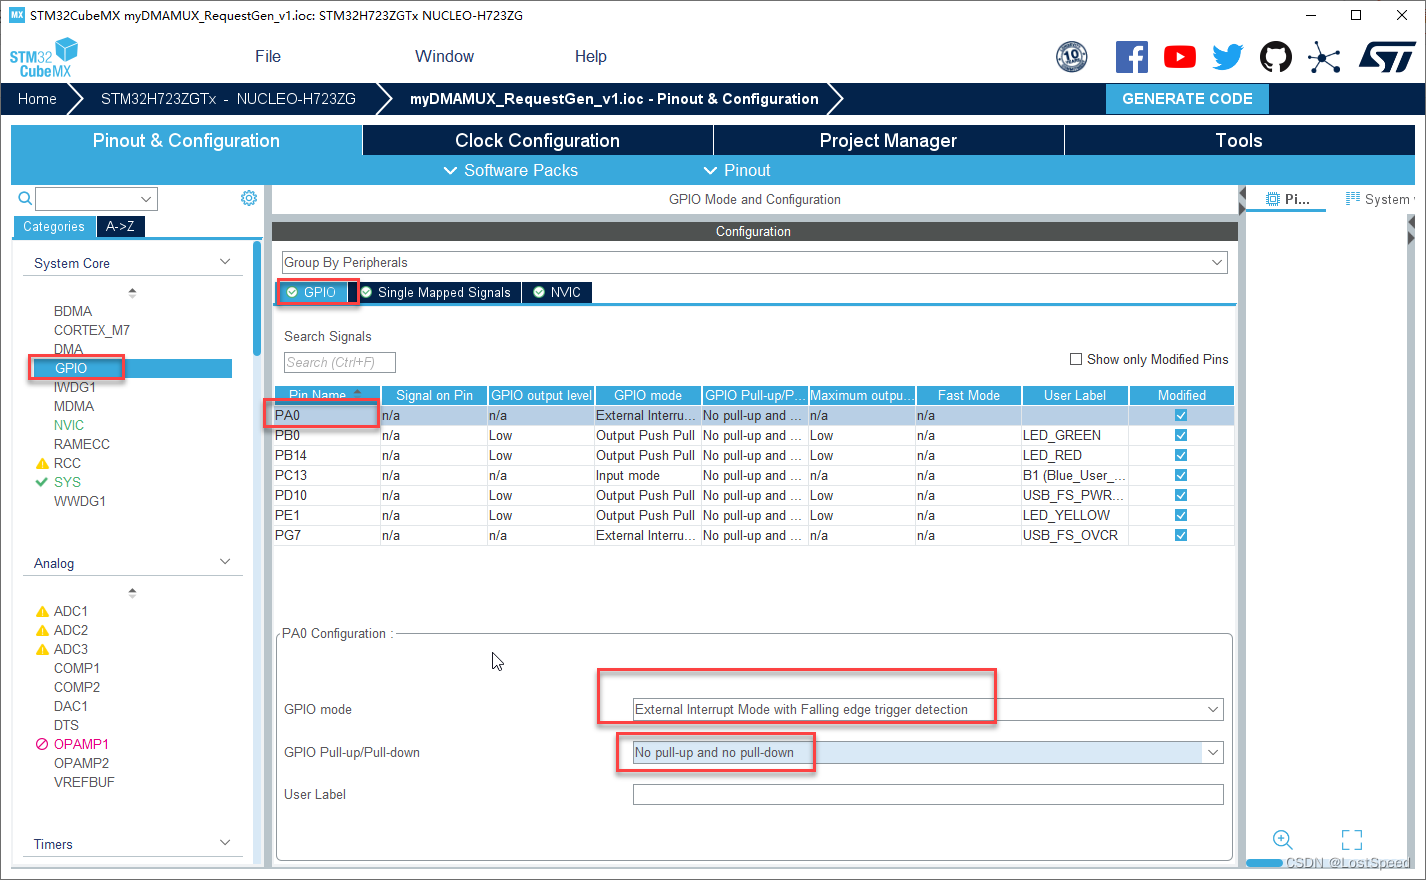Toggle Modified checkbox in PE1 row
This screenshot has width=1426, height=880.
pos(1181,515)
